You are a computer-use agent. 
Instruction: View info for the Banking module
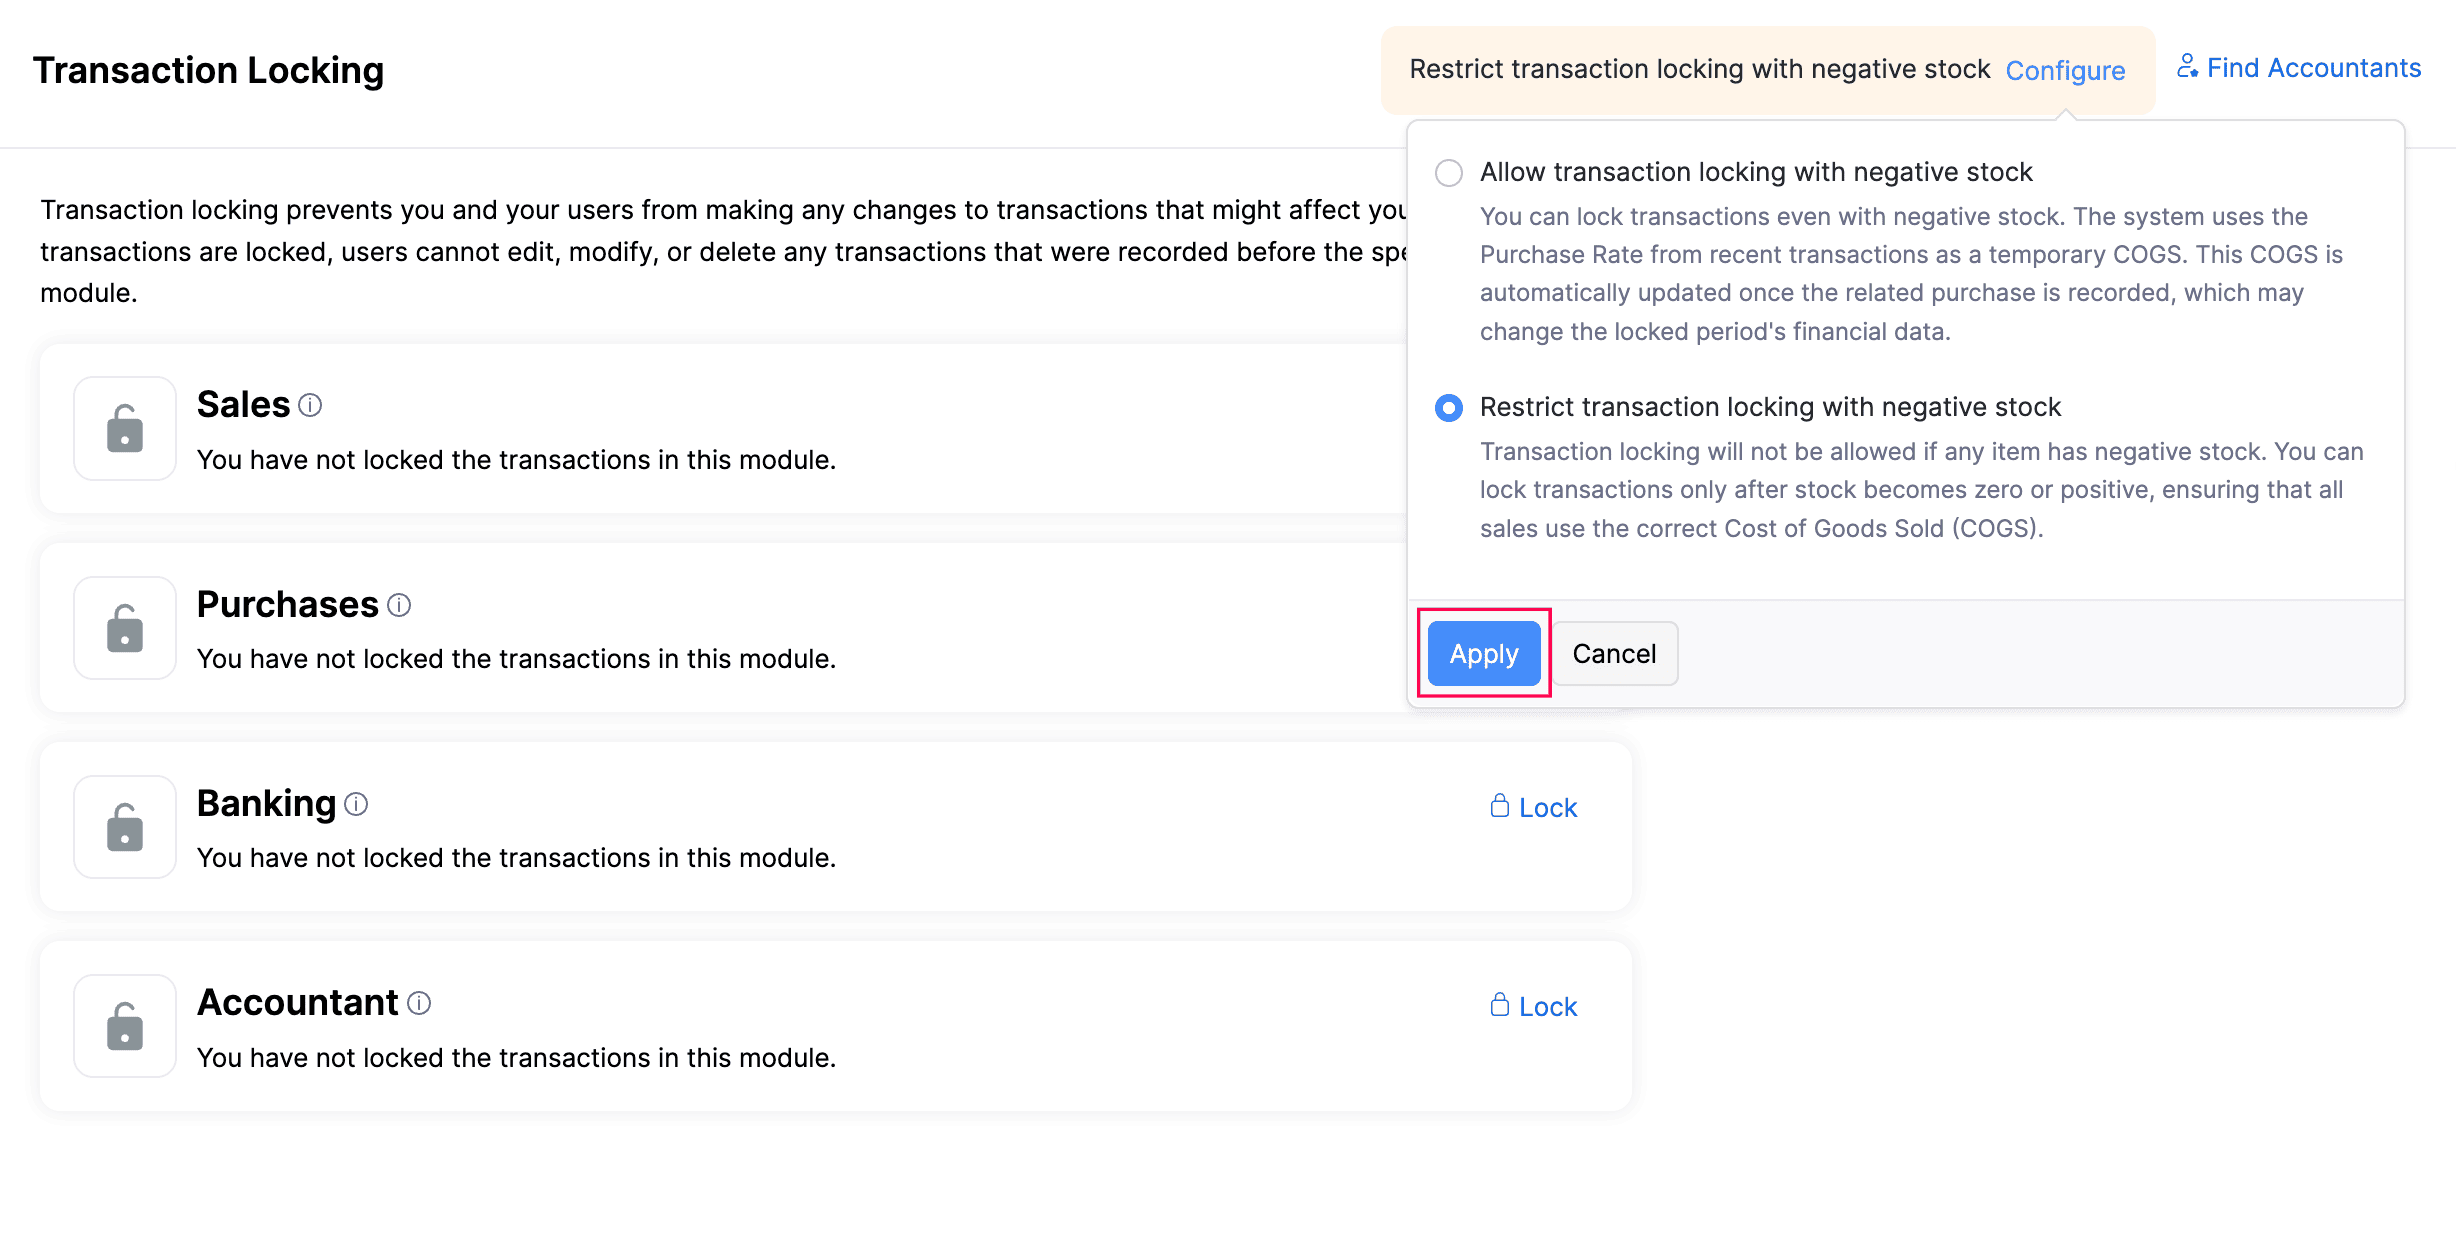click(355, 805)
